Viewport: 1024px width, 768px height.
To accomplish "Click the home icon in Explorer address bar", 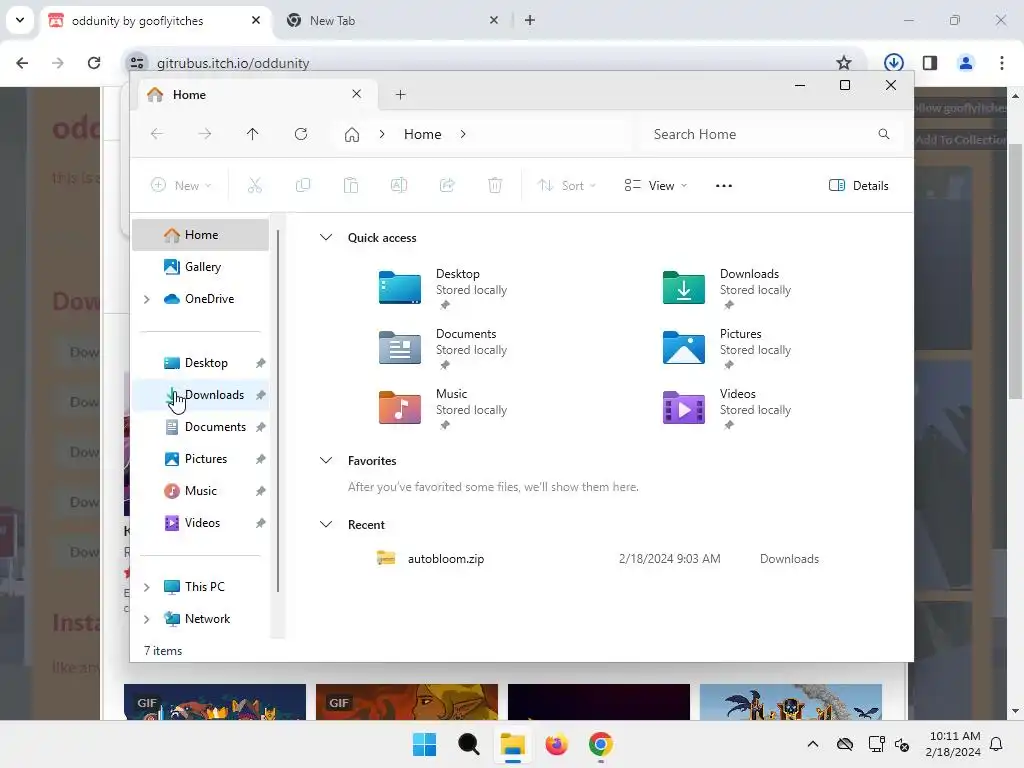I will point(352,135).
